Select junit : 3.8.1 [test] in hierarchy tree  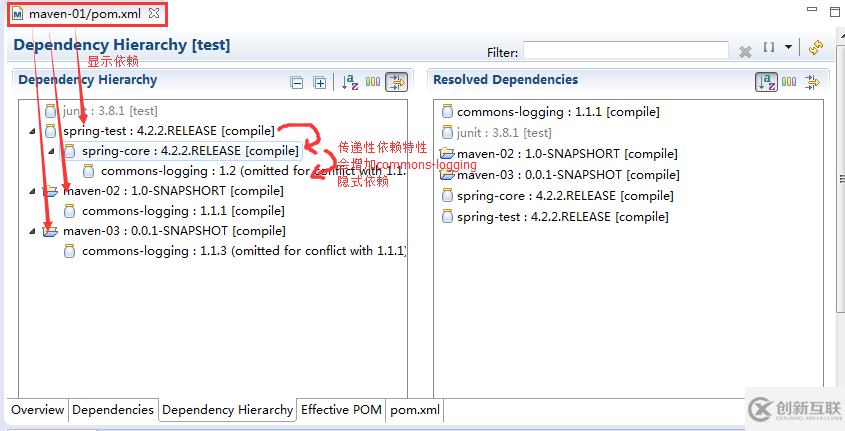(x=110, y=111)
